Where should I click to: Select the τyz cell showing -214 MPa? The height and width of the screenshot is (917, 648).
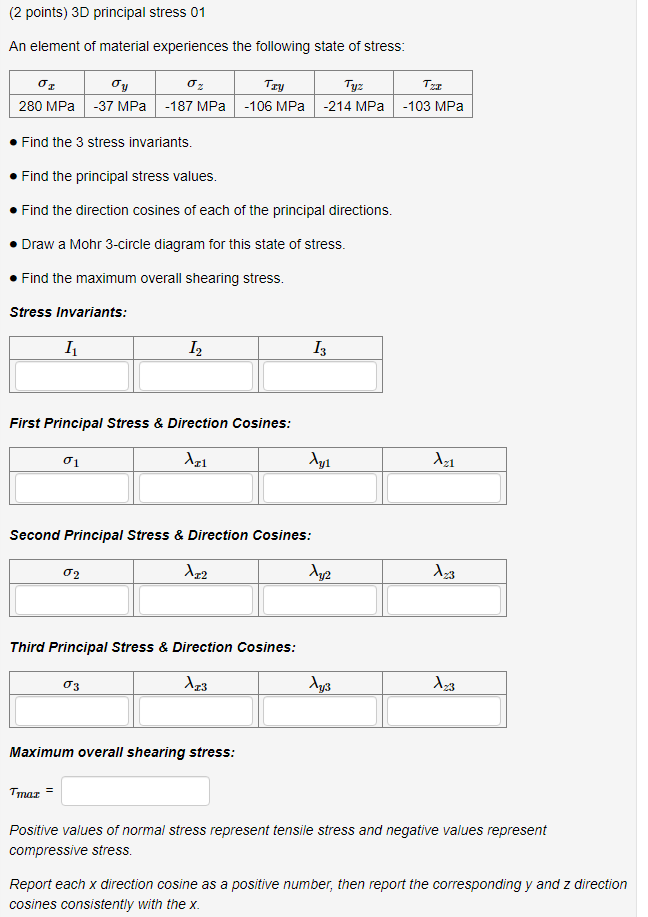[353, 106]
